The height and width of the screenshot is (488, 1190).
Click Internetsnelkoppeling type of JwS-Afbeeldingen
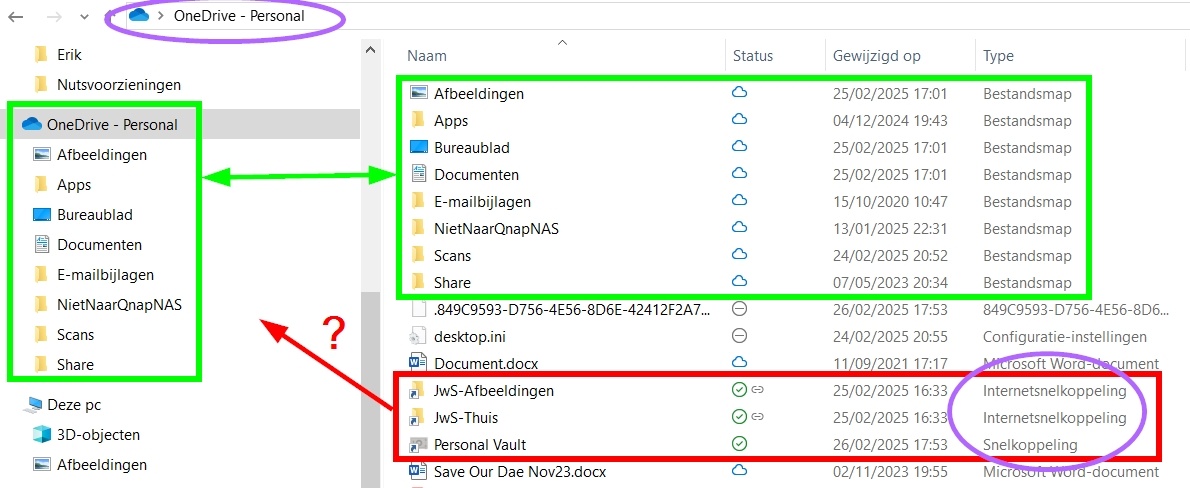[1055, 391]
